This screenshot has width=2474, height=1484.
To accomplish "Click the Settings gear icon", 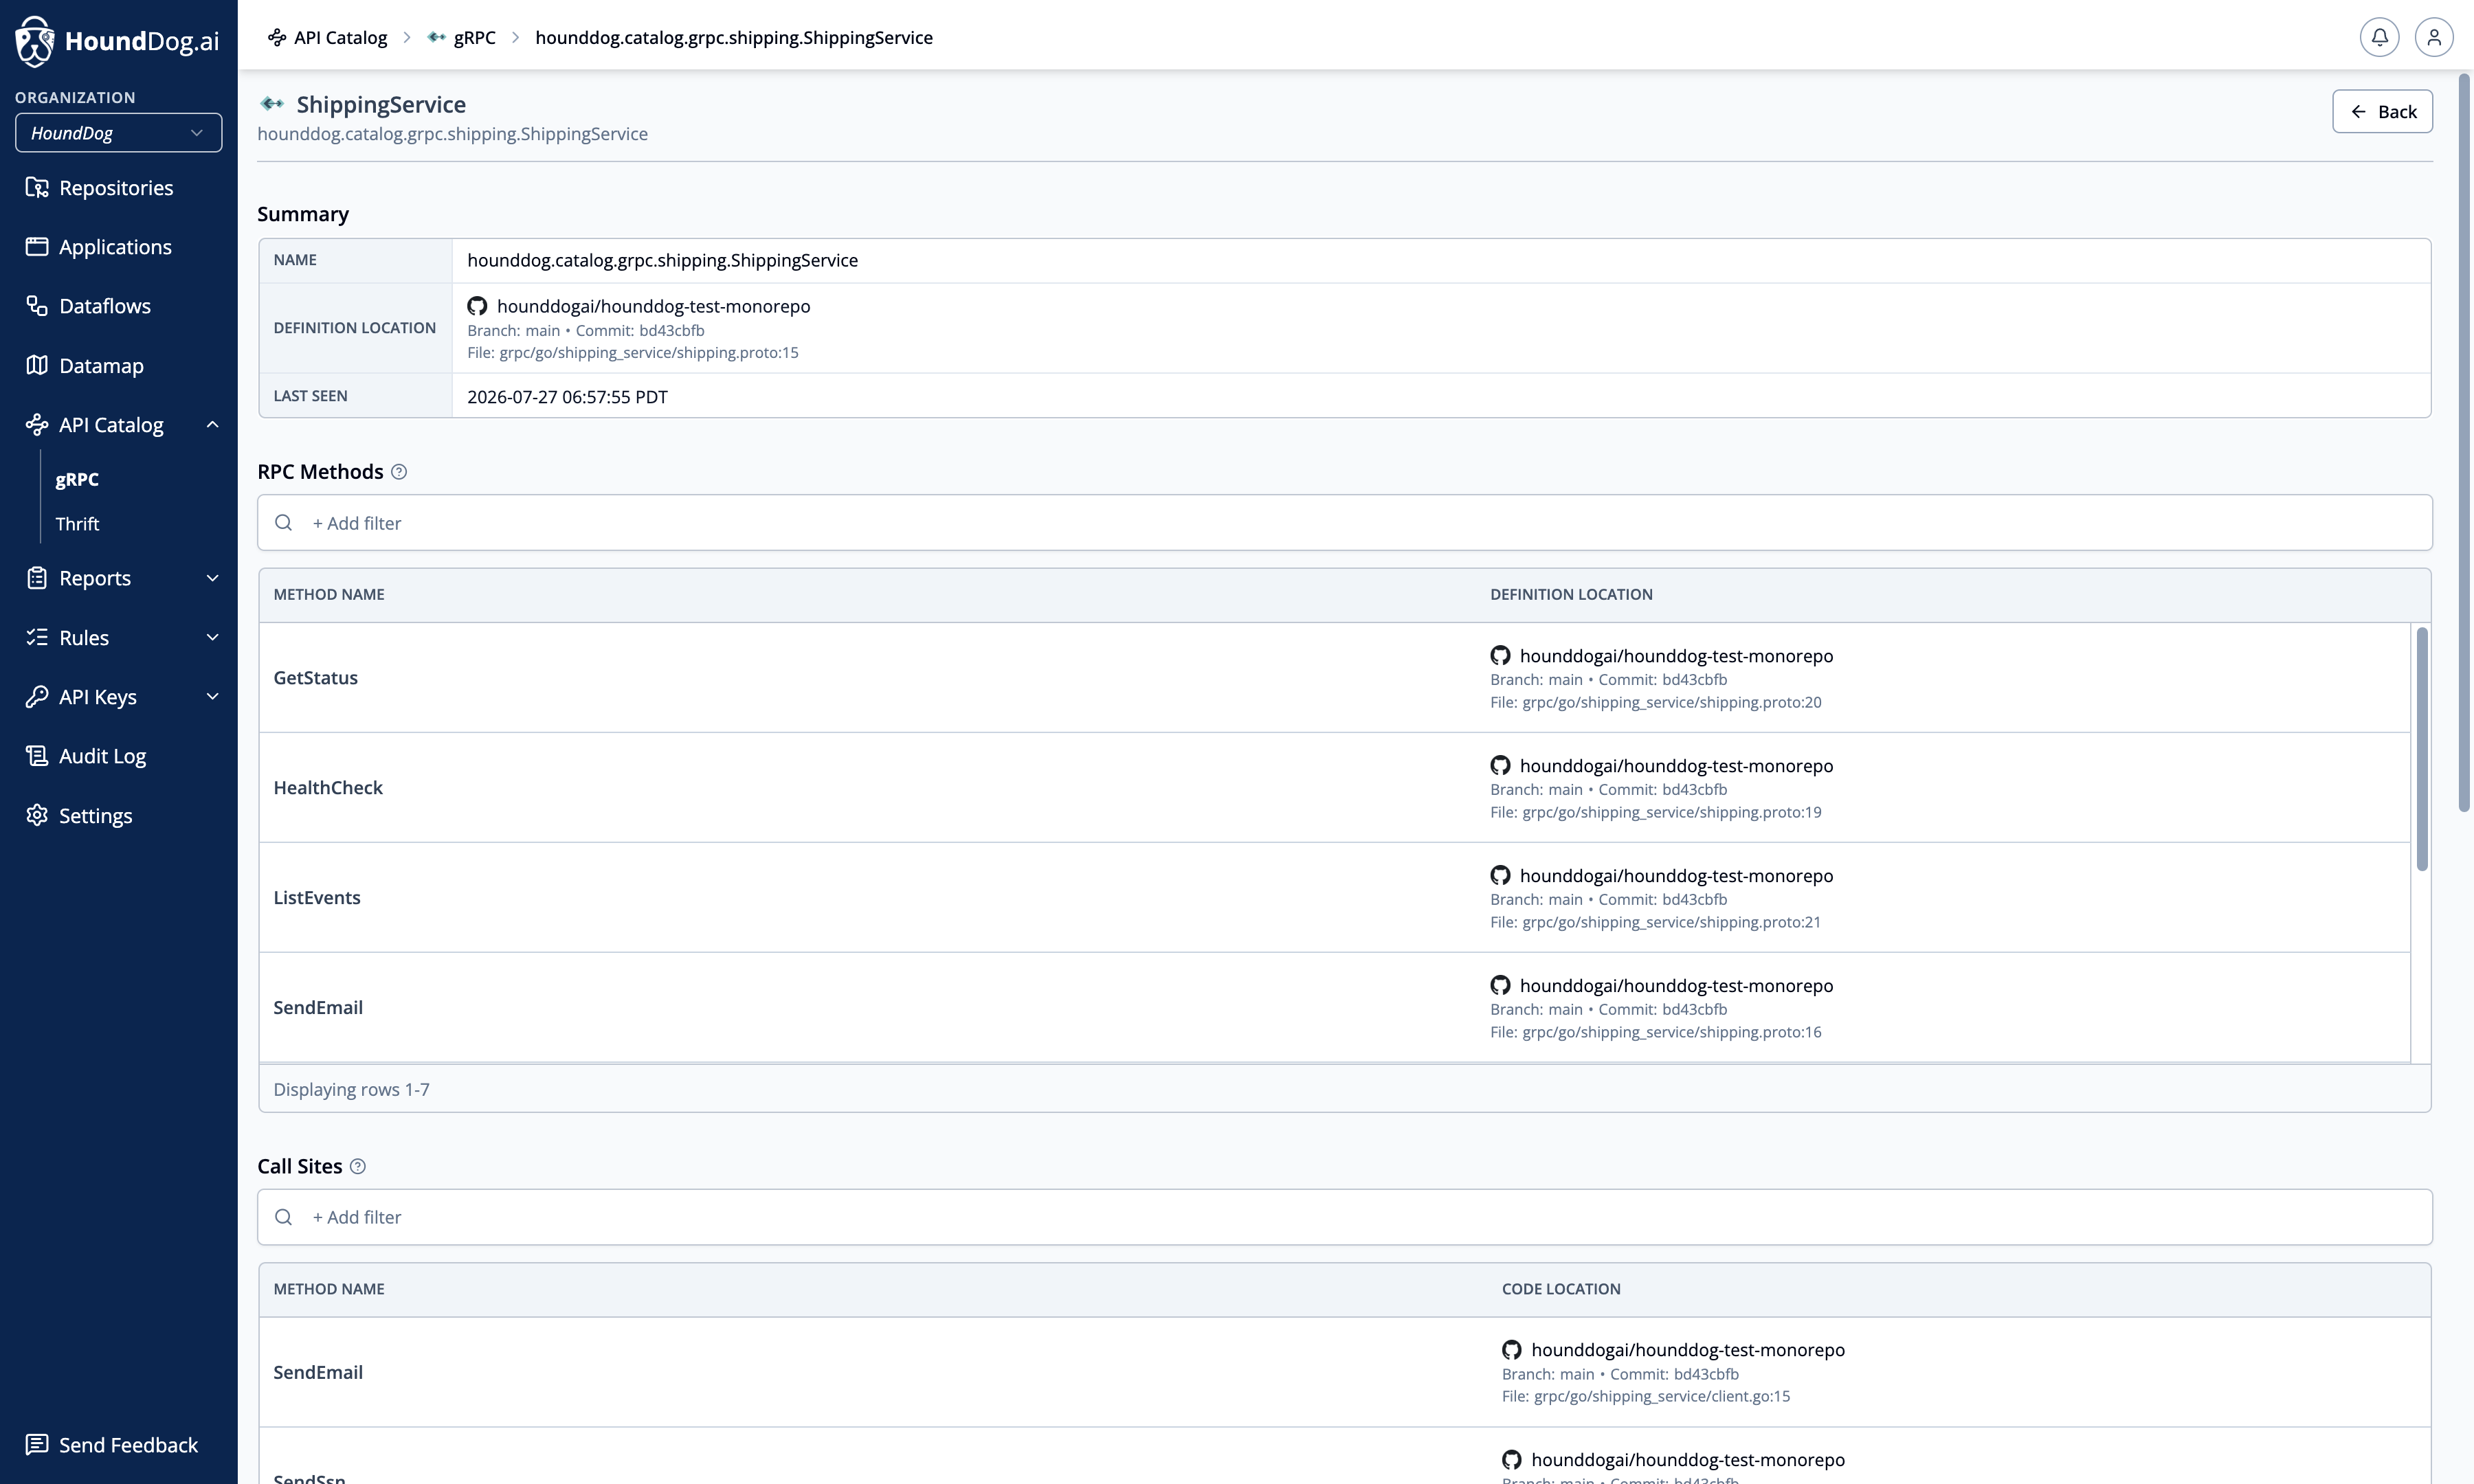I will point(37,815).
